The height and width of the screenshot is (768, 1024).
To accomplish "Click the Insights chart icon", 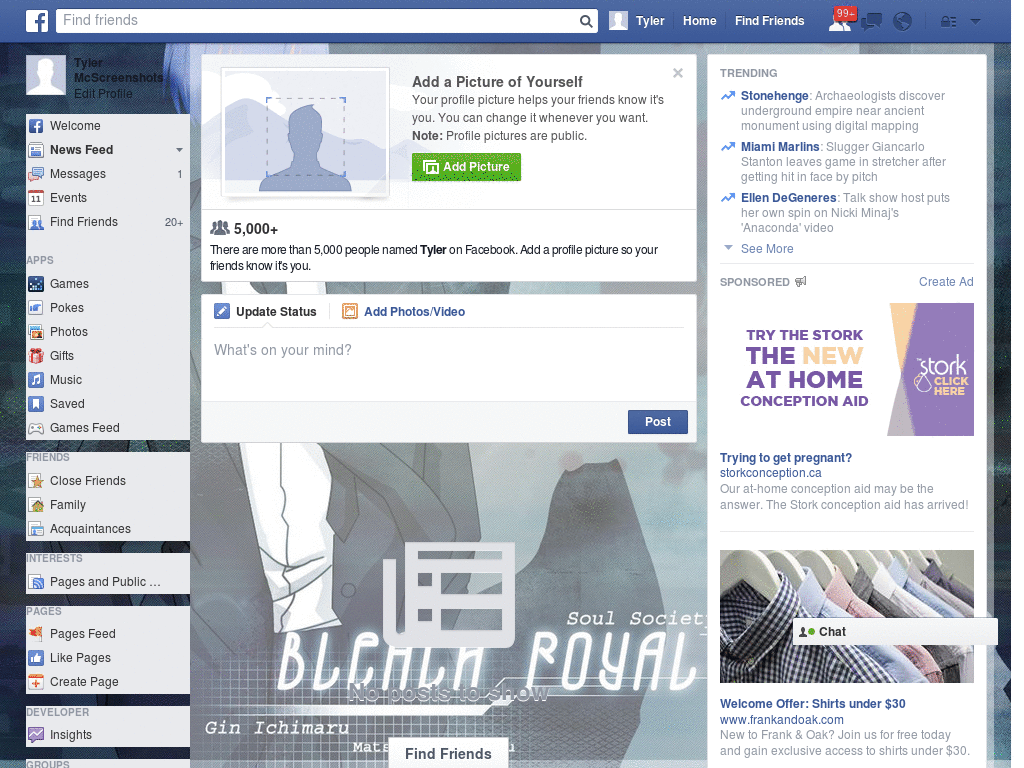I will coord(36,735).
